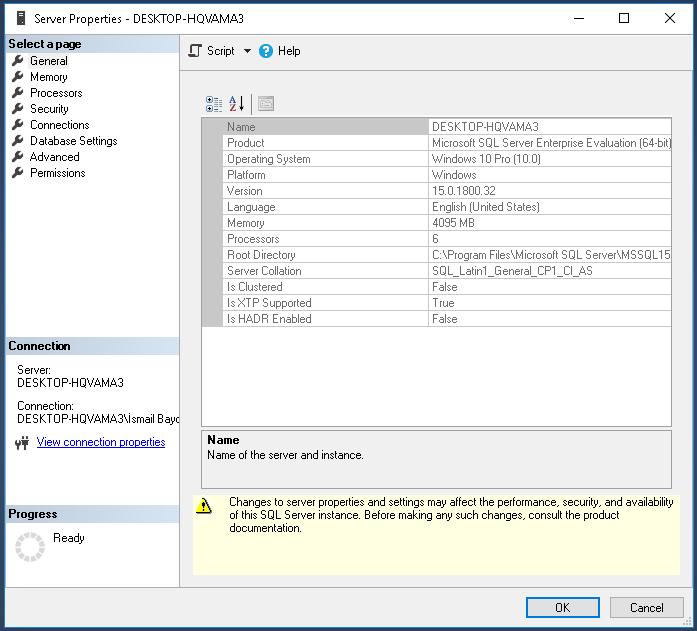The height and width of the screenshot is (631, 697).
Task: Select the Language property label
Action: coord(251,207)
